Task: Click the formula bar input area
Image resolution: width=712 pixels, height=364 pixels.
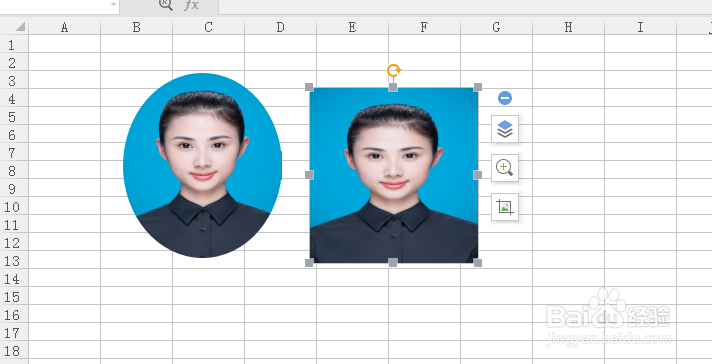Action: [x=465, y=6]
